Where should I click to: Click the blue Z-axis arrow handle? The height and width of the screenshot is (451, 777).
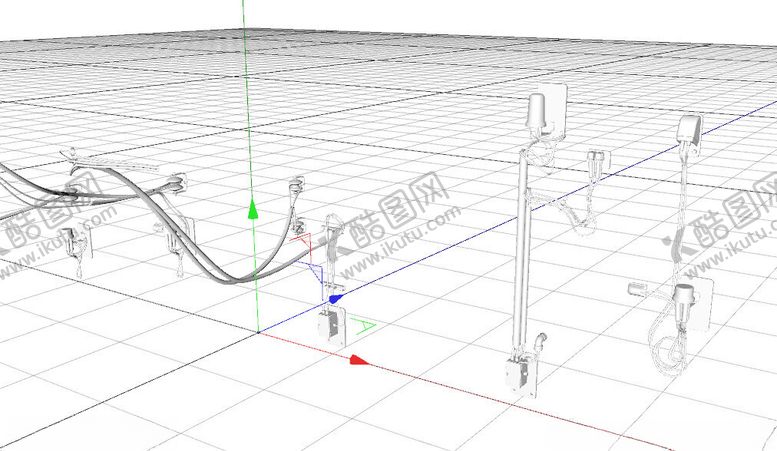point(335,297)
